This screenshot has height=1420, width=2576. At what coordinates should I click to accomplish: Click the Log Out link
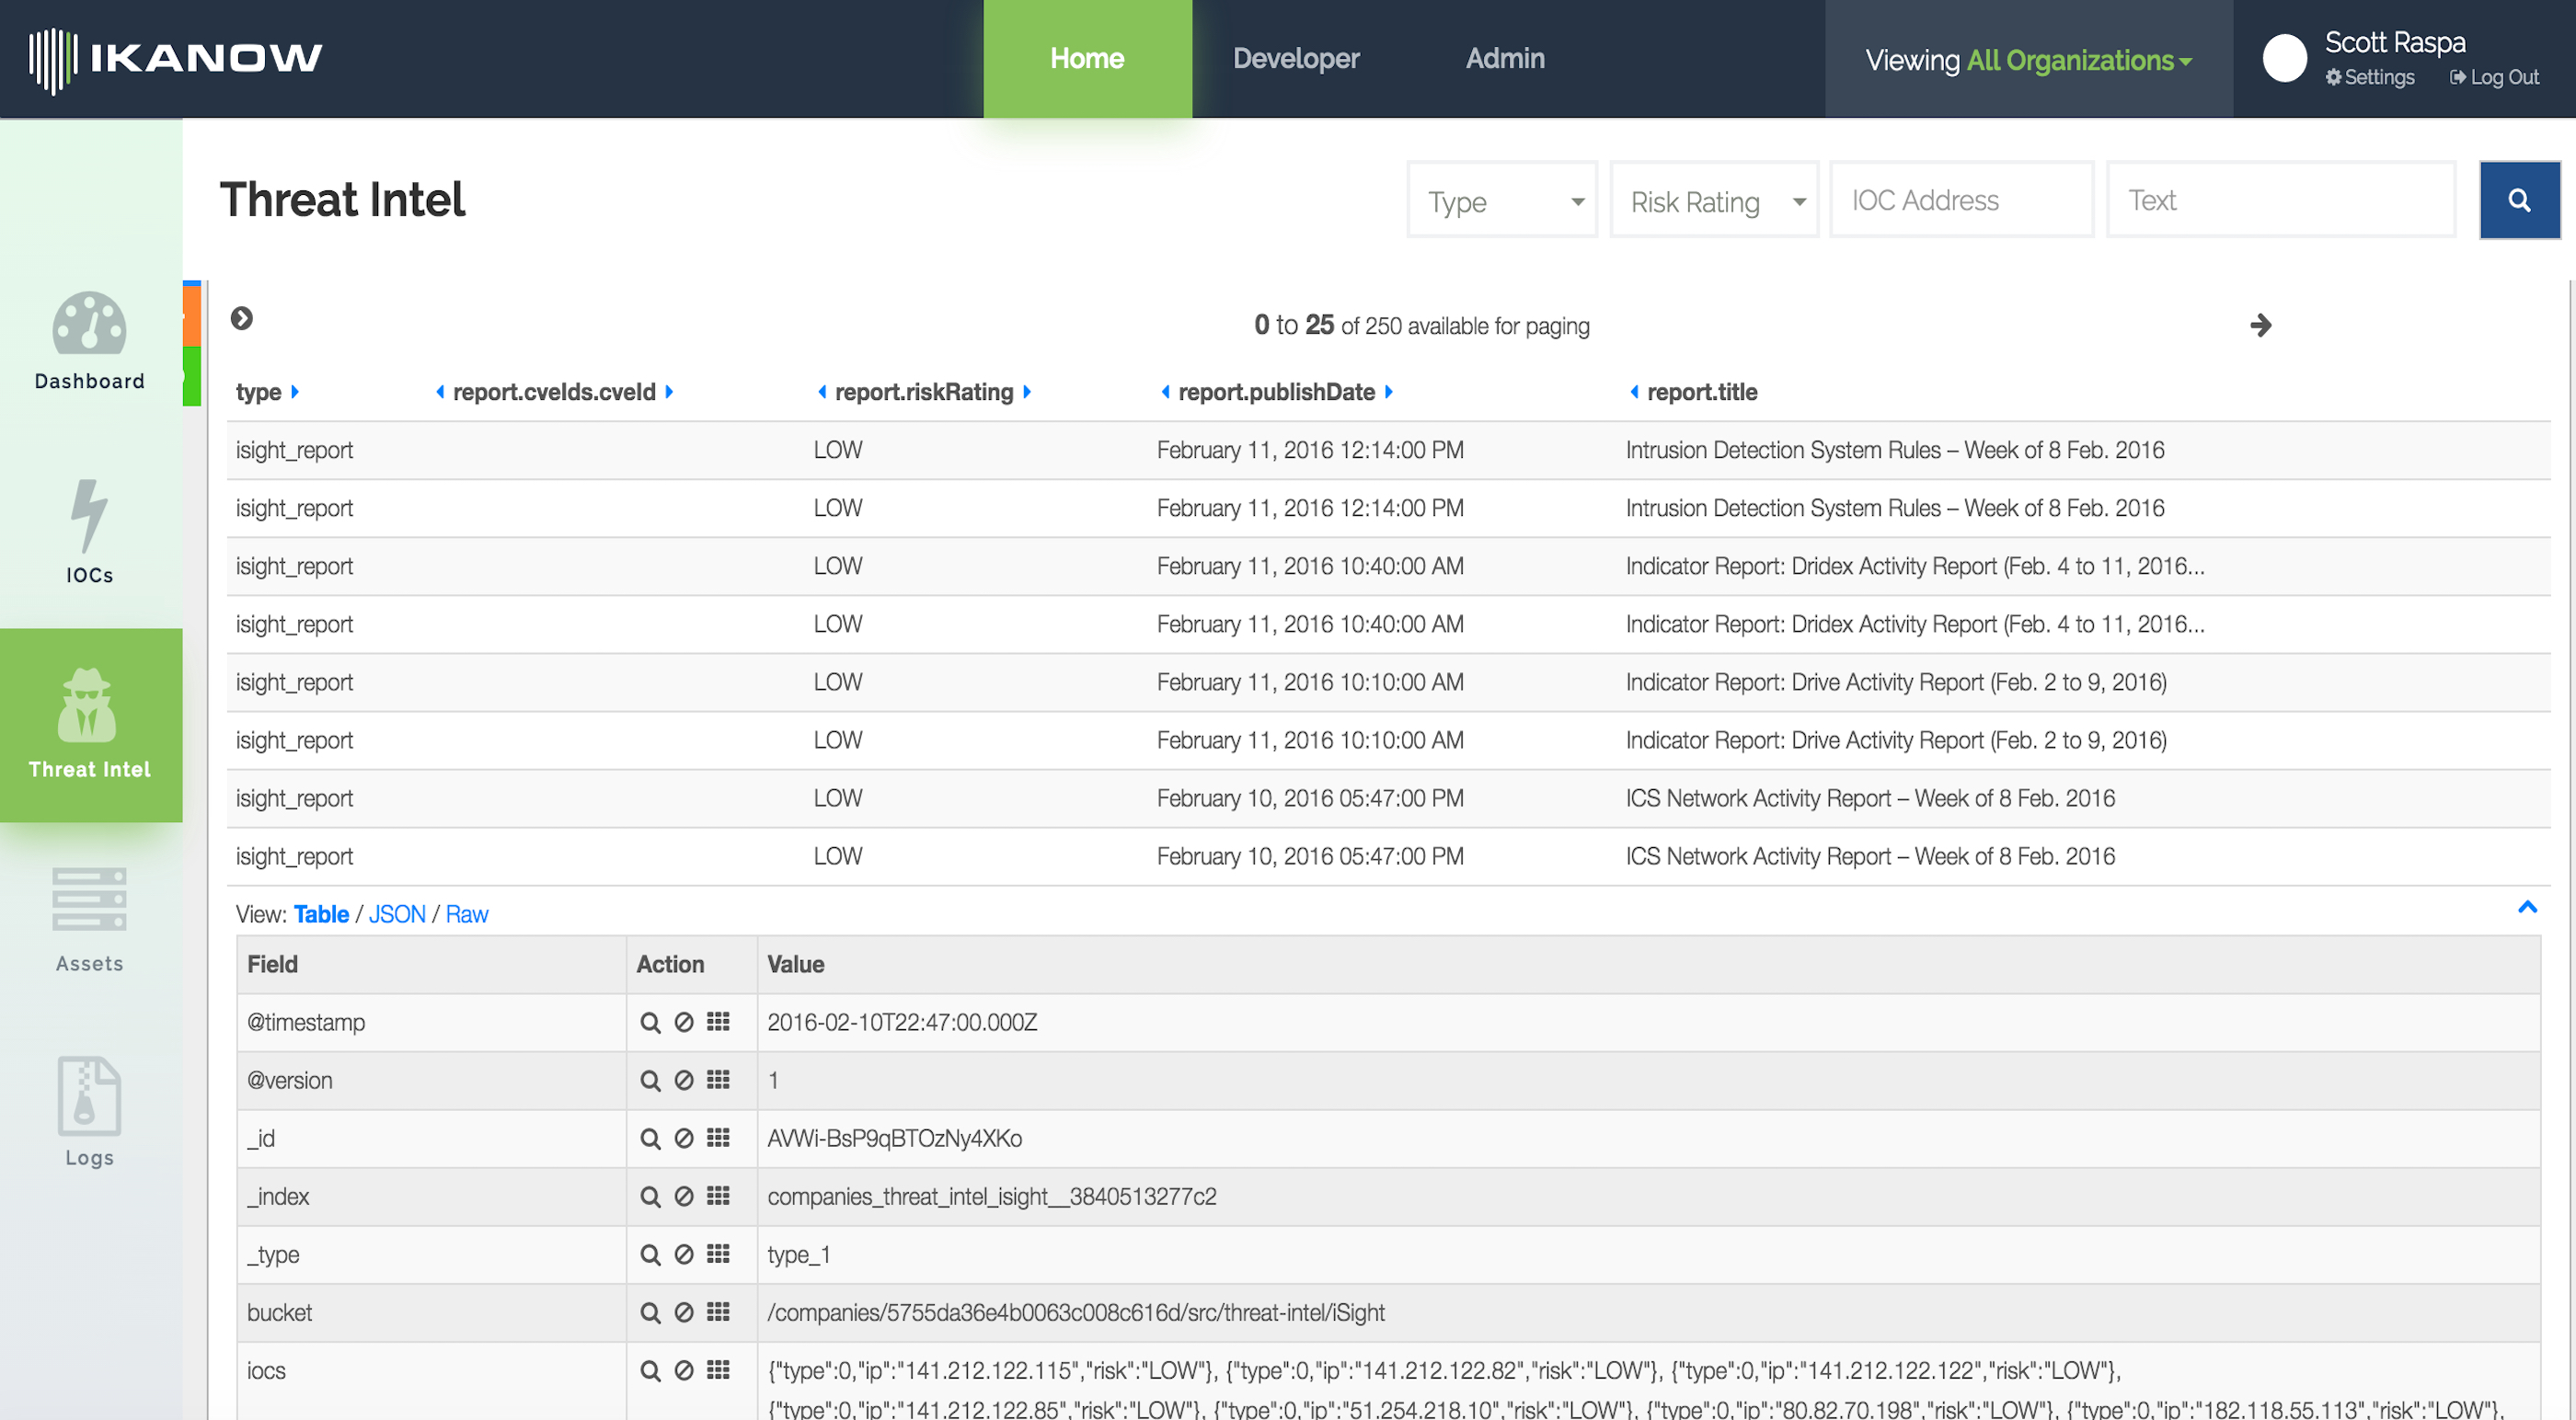pos(2494,77)
